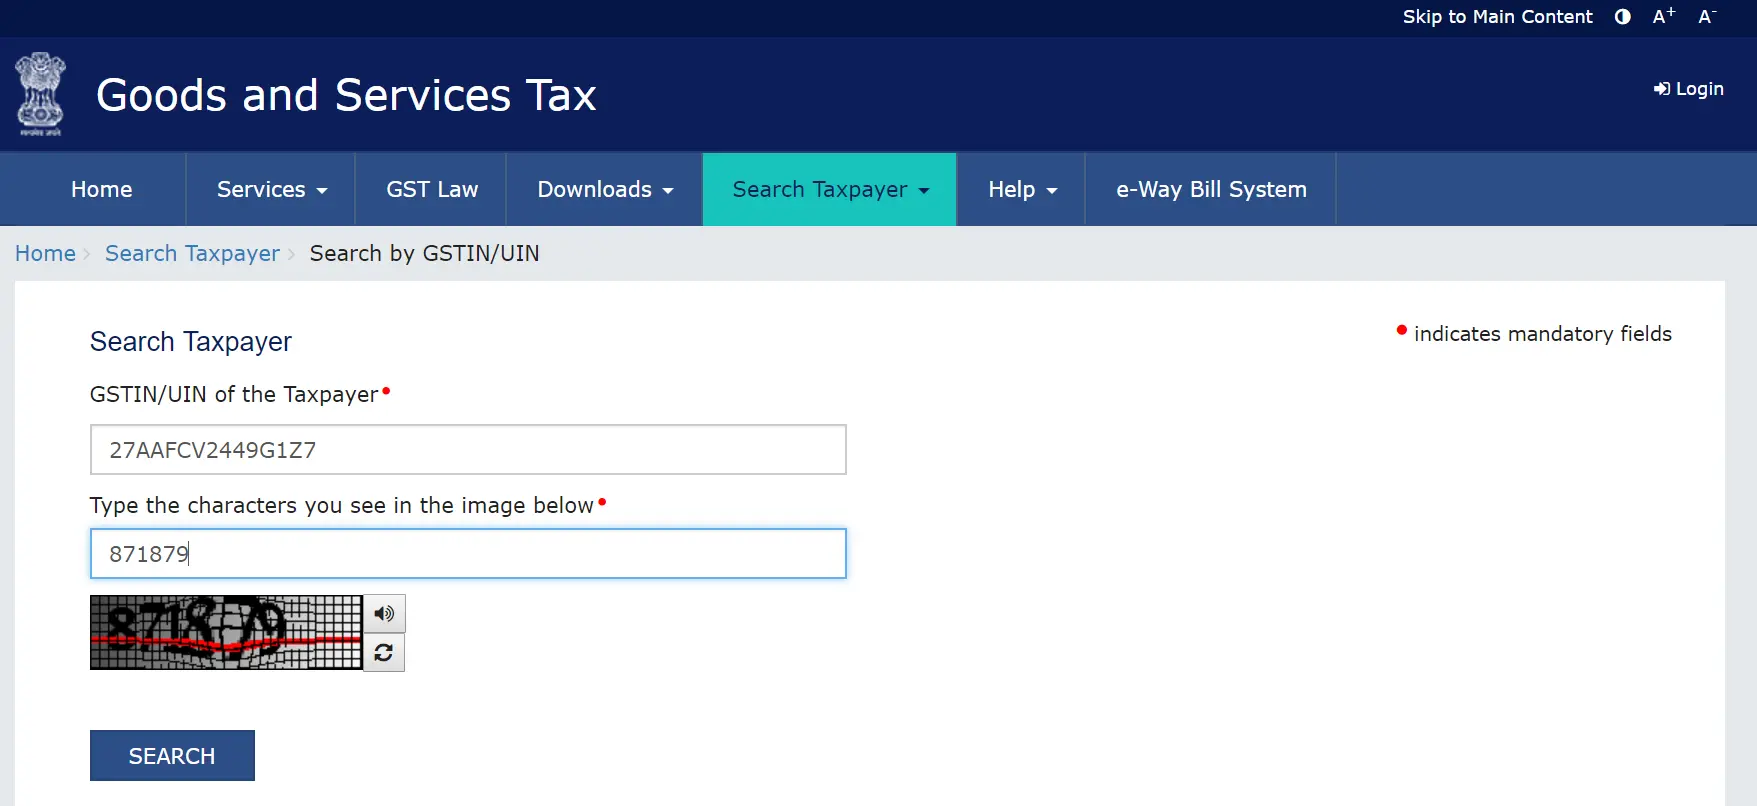Focus the GSTIN/UIN input field
The width and height of the screenshot is (1757, 806).
tap(468, 450)
